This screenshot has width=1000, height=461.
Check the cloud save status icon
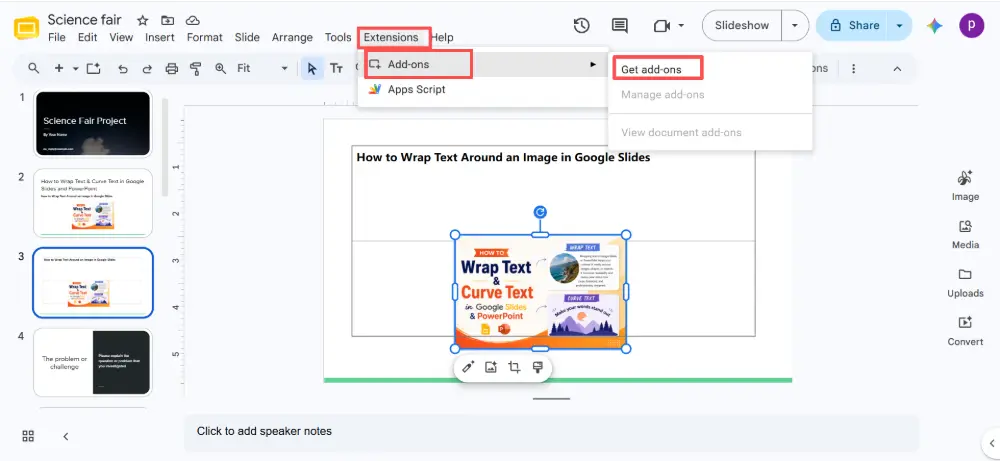click(x=193, y=20)
